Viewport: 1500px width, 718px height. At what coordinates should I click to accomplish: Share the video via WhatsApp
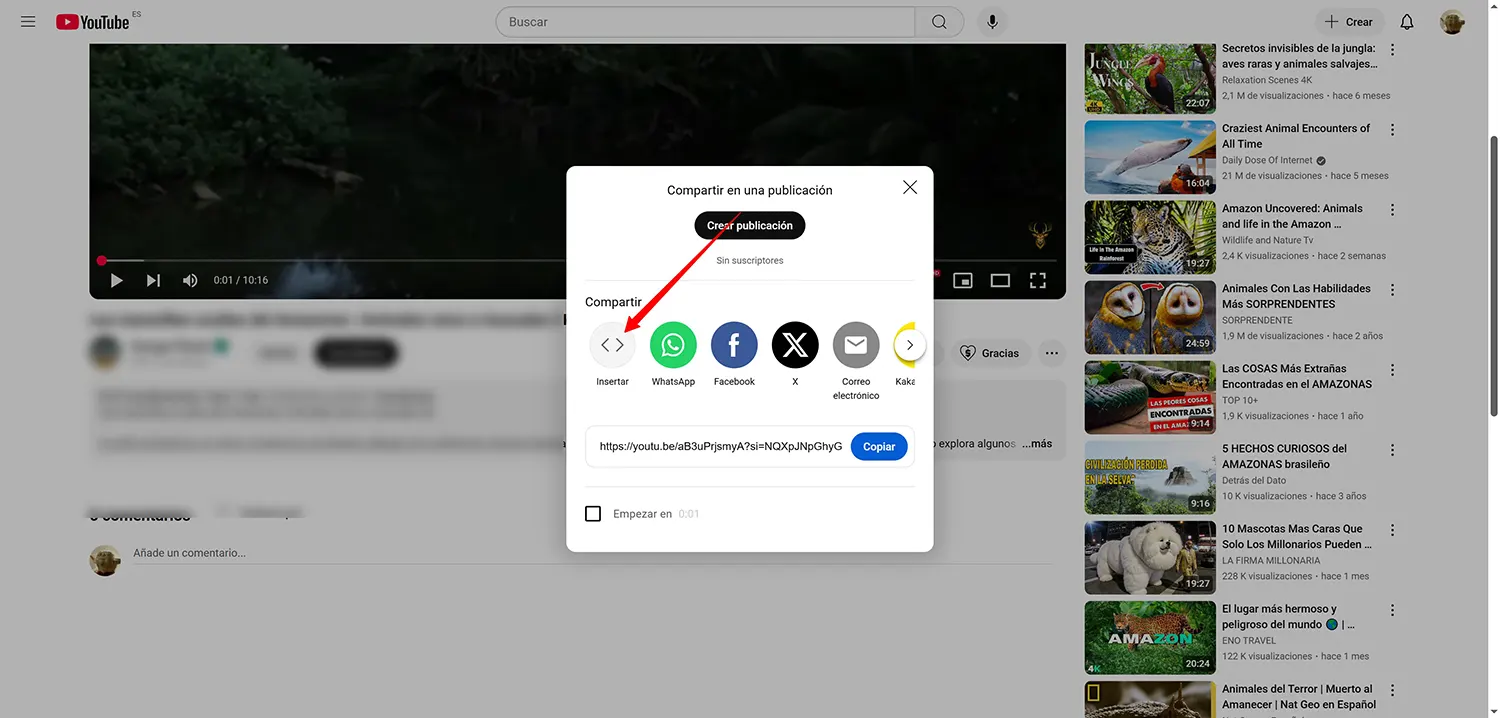672,344
